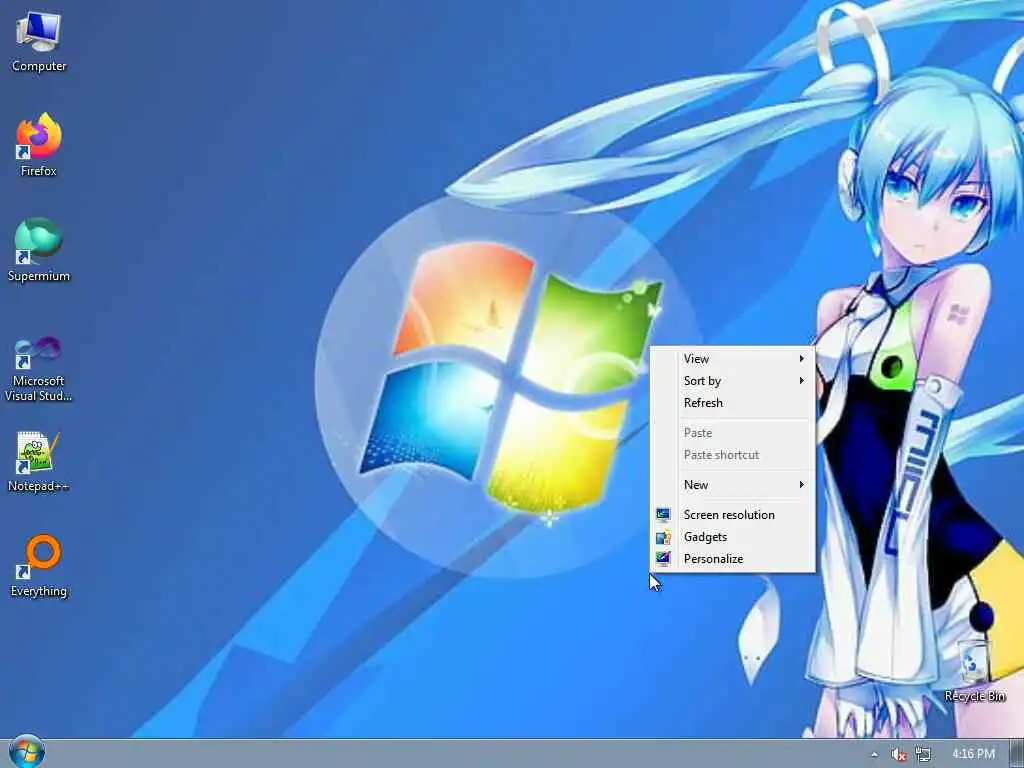Open the Windows Start orb
Screen dimensions: 1024x768
(x=27, y=752)
